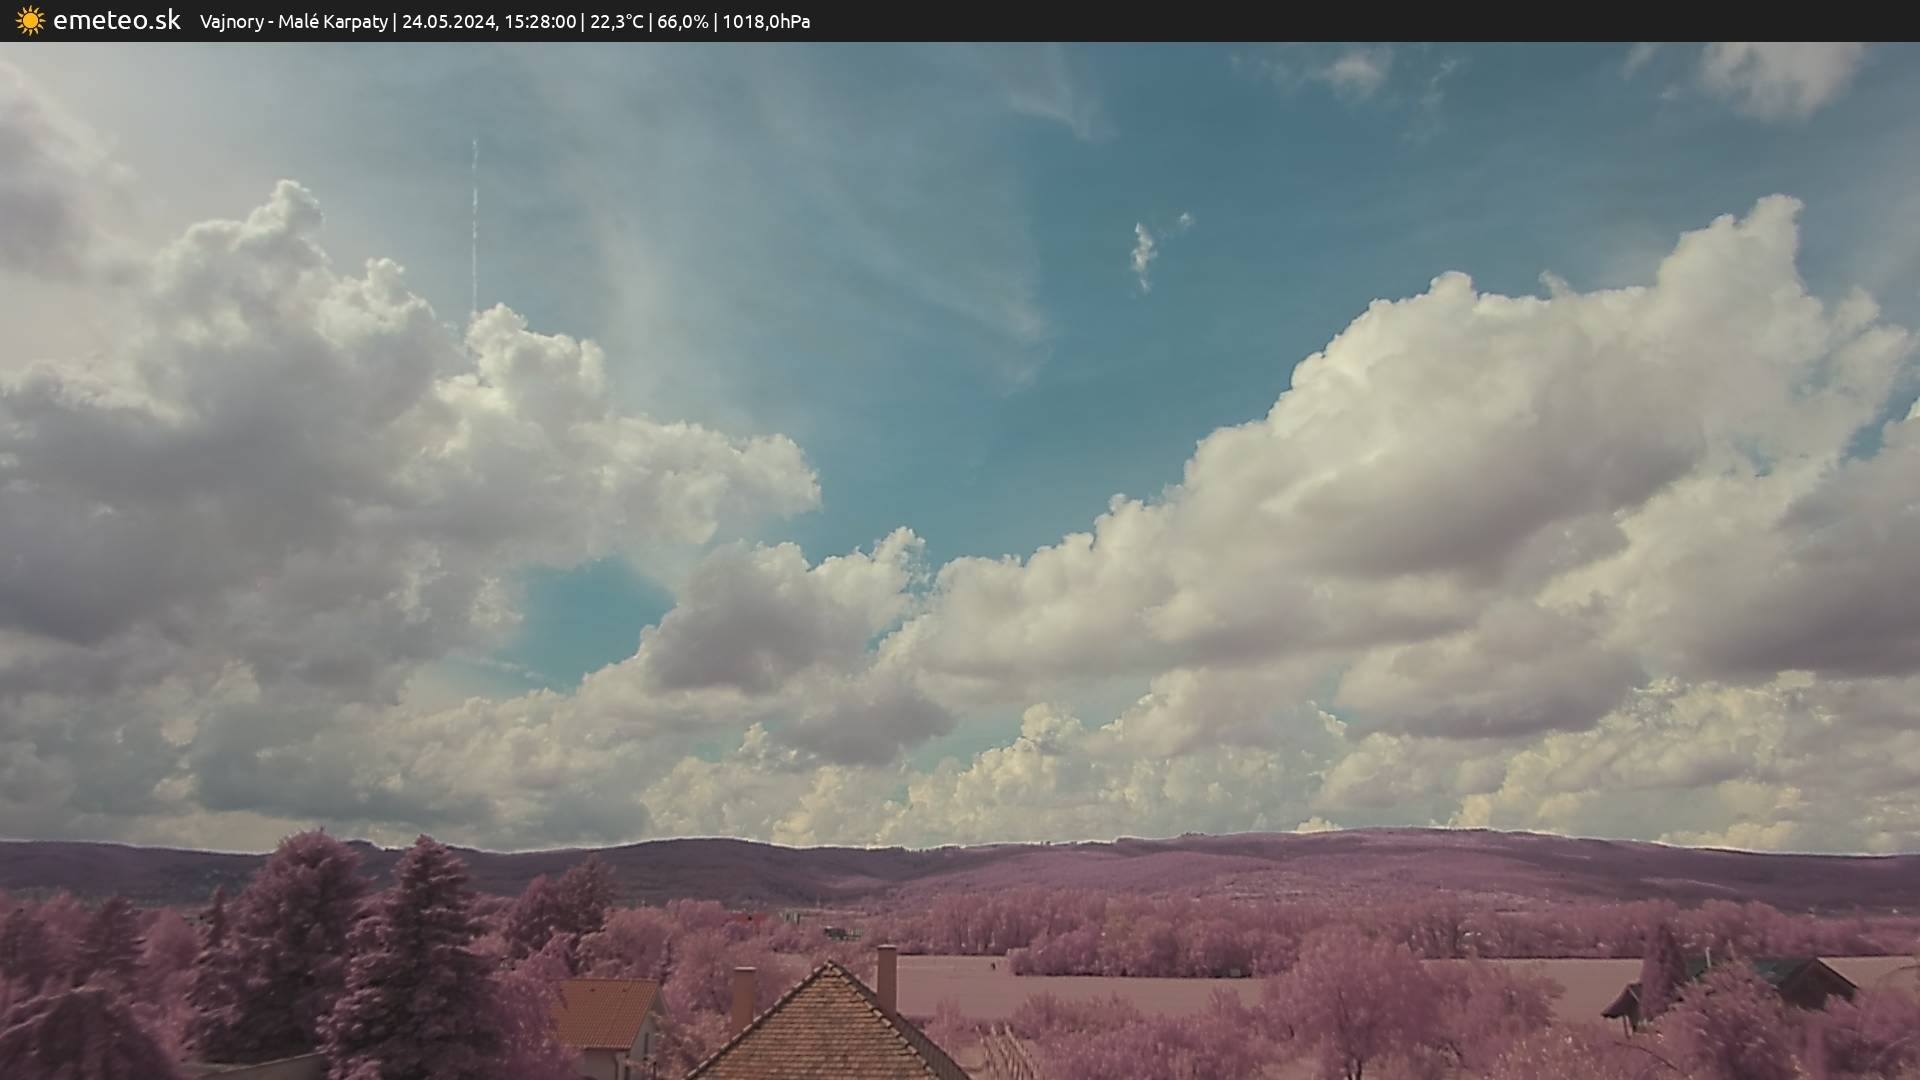Click the hill ridge on the horizon
This screenshot has width=1920, height=1080.
pos(1000,860)
